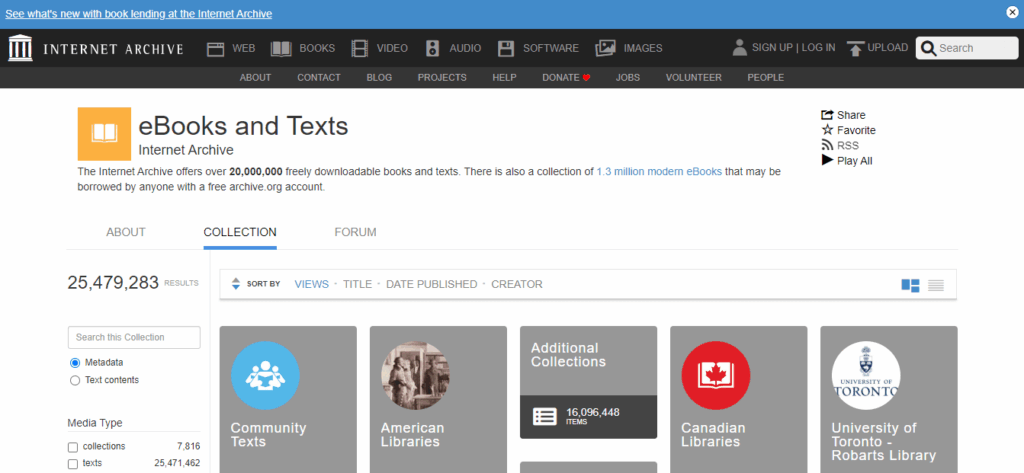Screen dimensions: 1024x473
Task: Switch to tile grid view
Action: click(x=910, y=285)
